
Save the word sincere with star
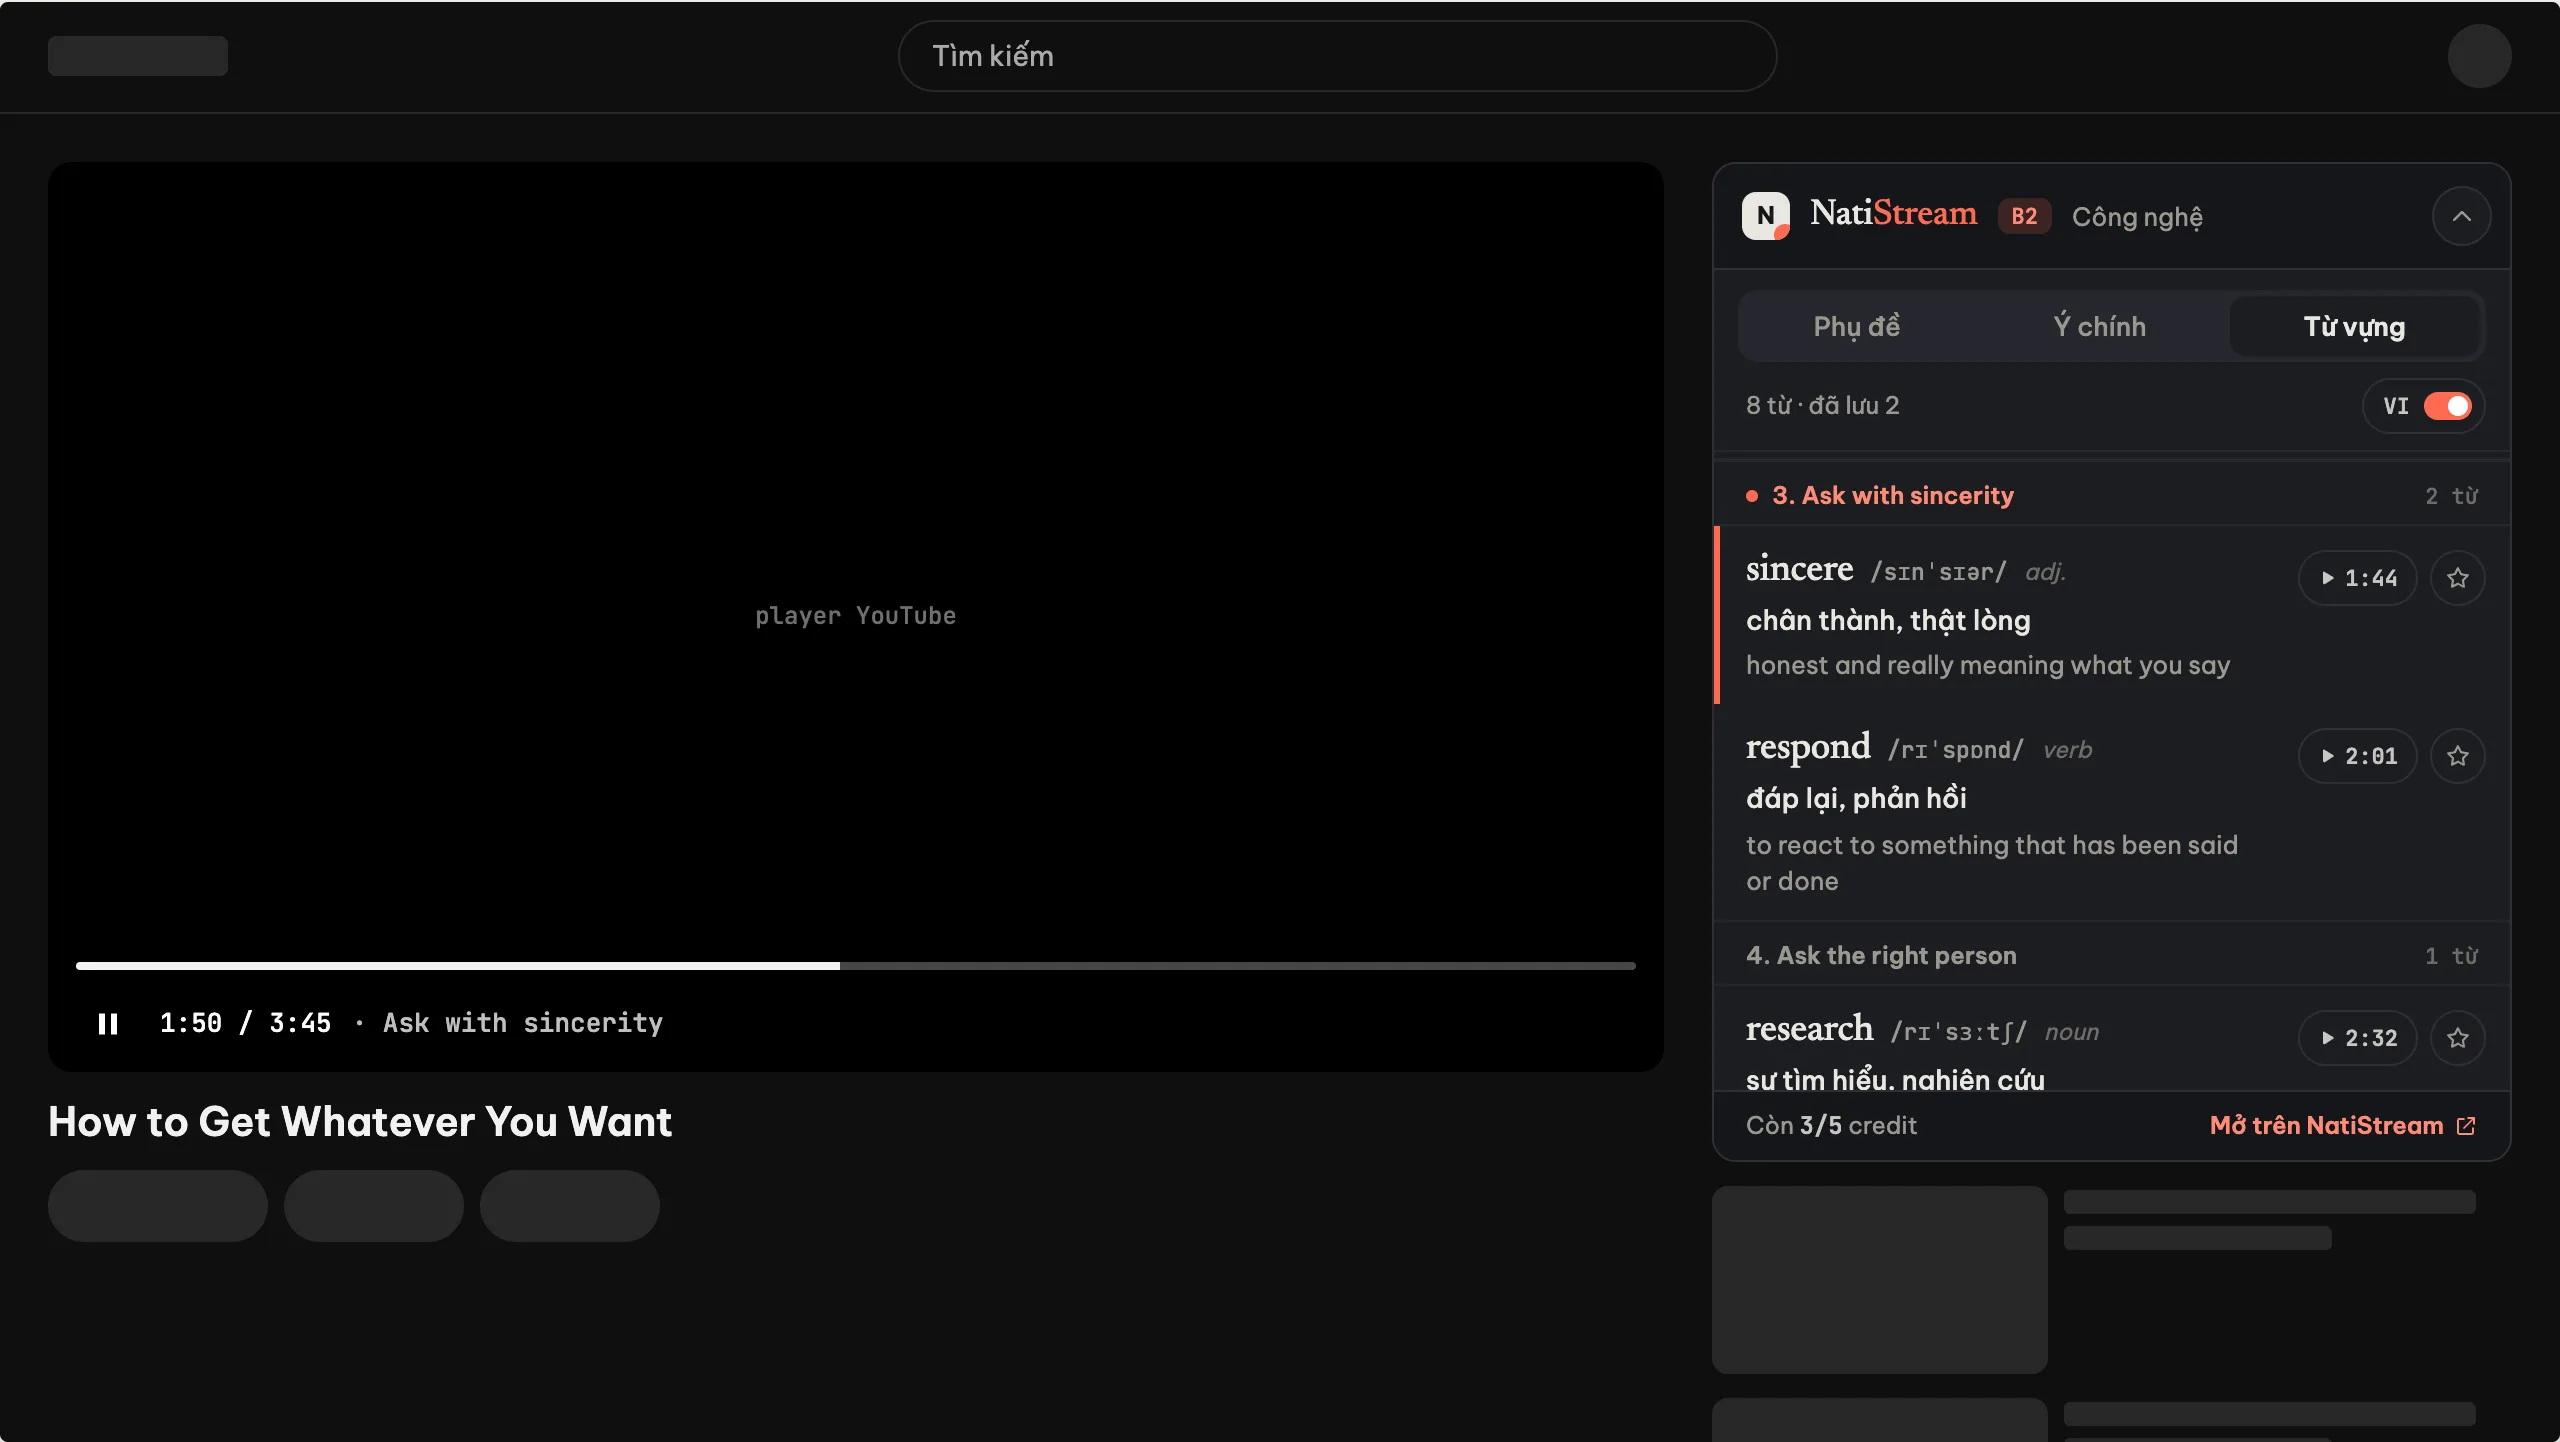click(2458, 578)
